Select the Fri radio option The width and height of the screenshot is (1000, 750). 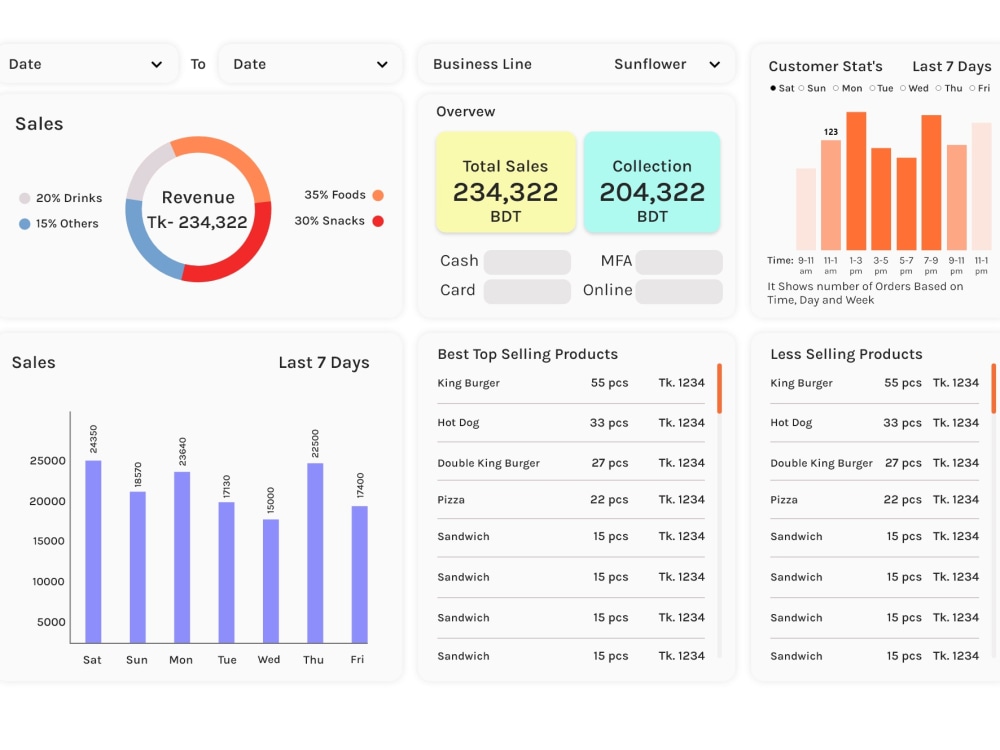click(x=973, y=88)
